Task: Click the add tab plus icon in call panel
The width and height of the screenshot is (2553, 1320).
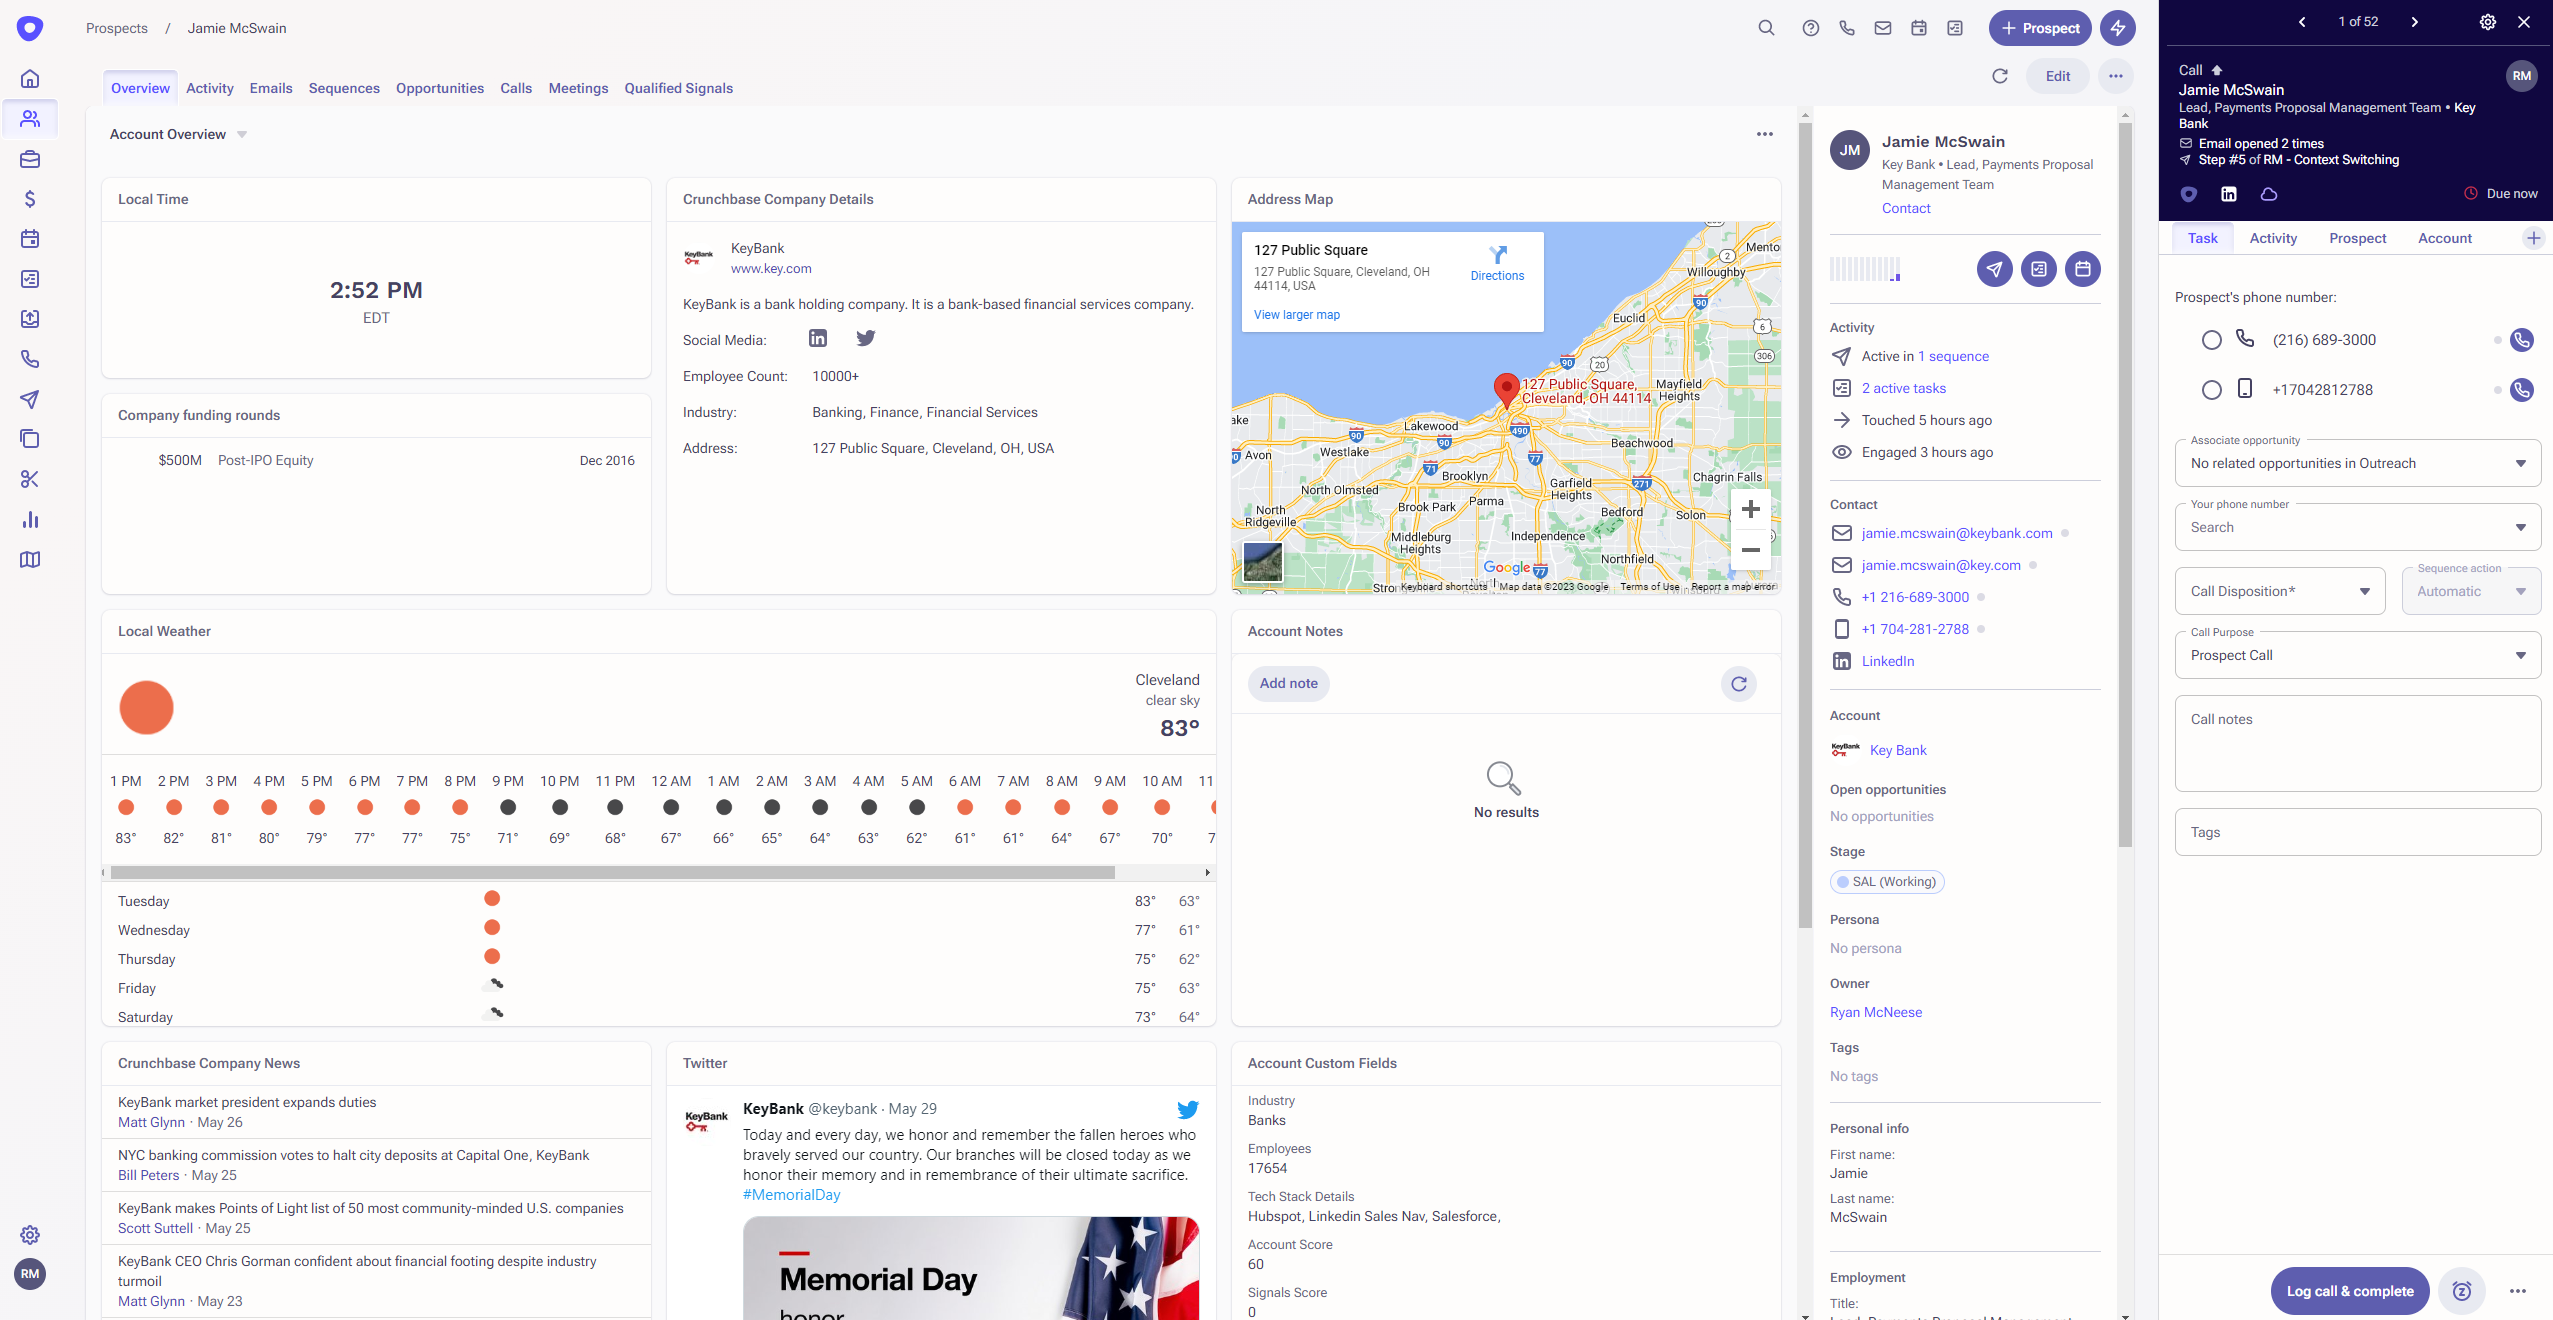Action: pyautogui.click(x=2534, y=238)
